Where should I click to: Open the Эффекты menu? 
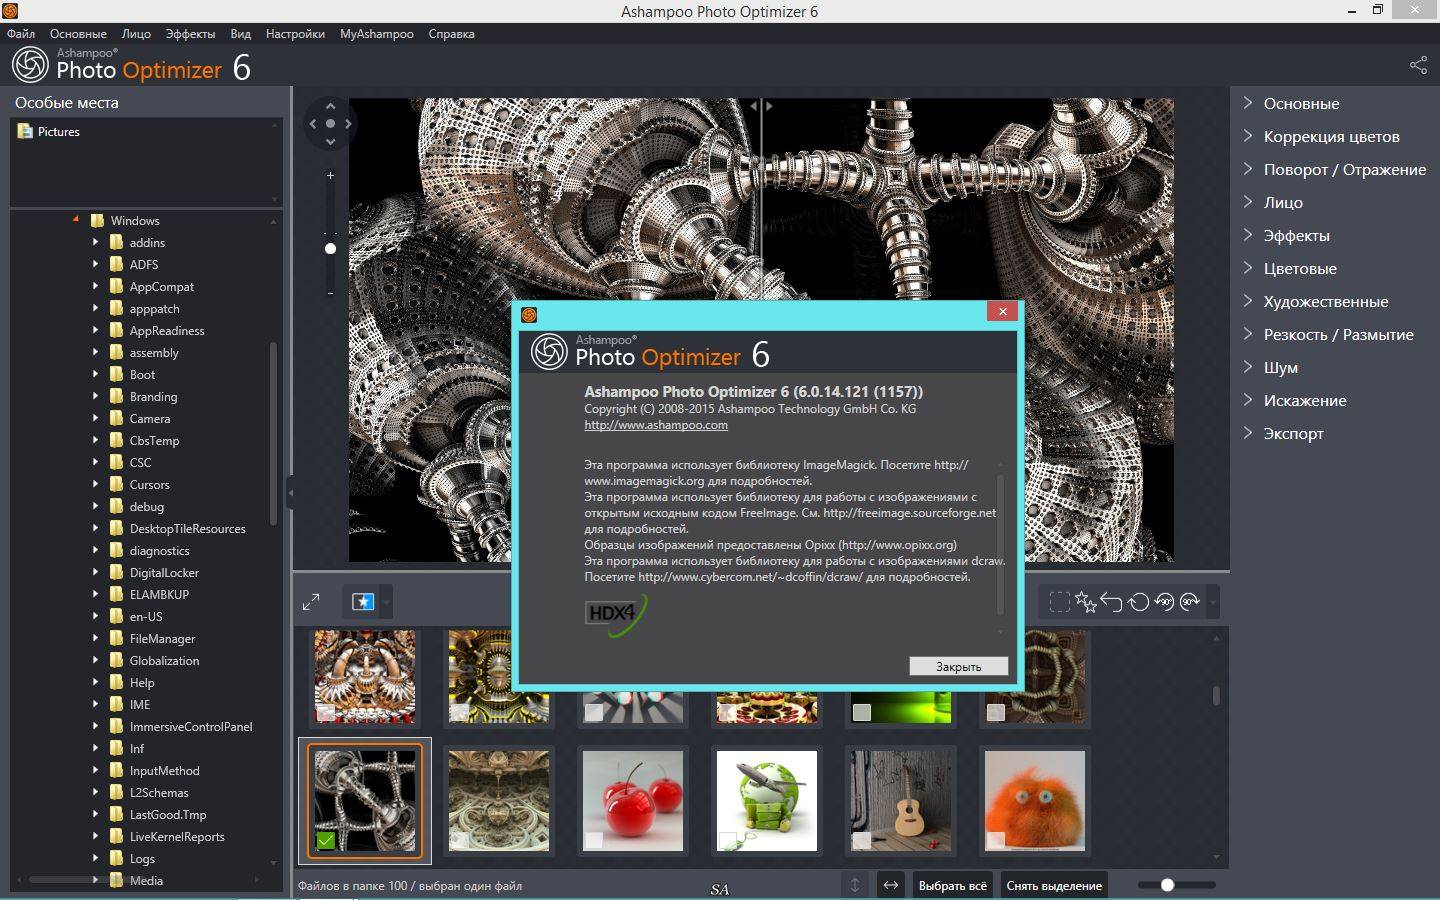coord(190,34)
